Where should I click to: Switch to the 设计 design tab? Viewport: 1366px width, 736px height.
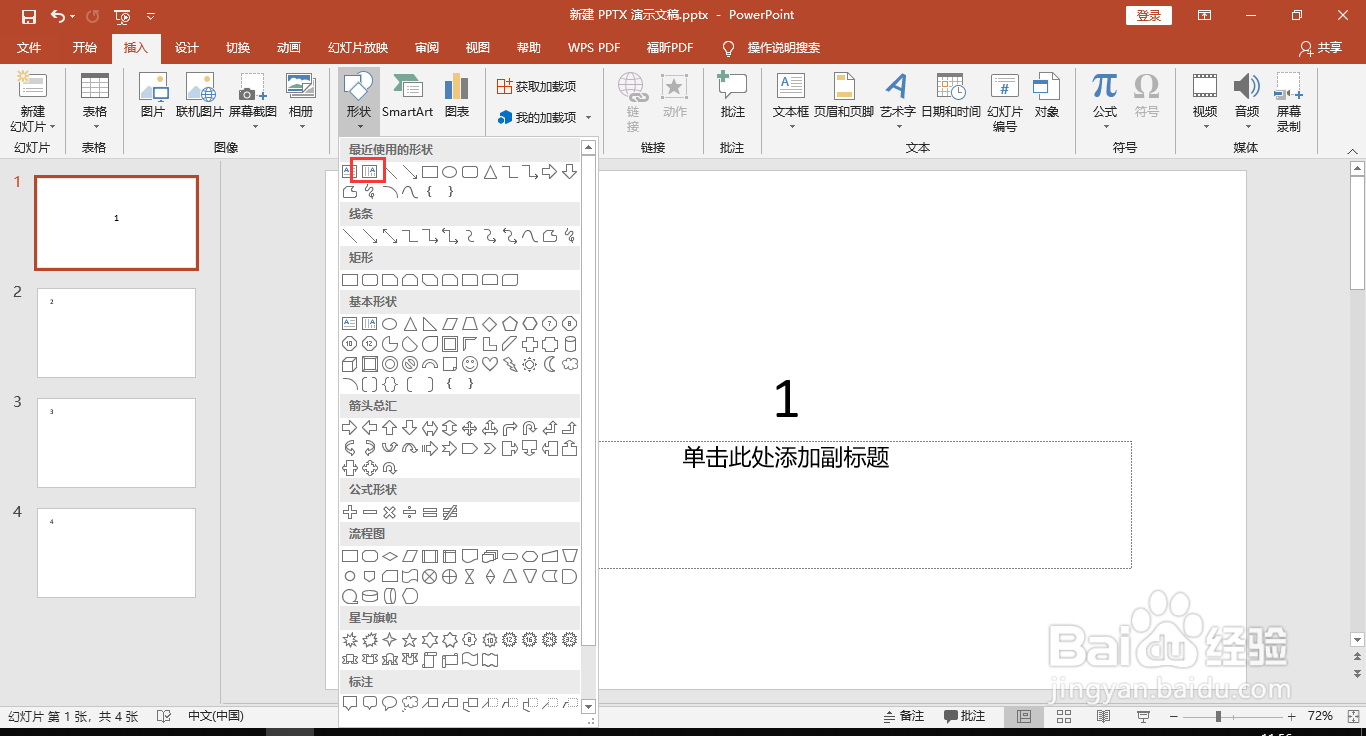[187, 48]
